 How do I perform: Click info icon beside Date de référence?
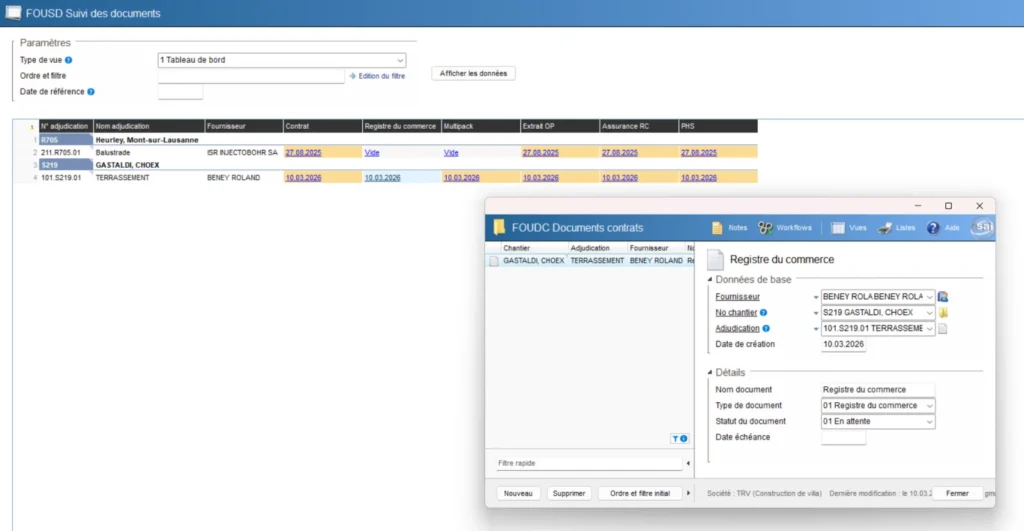click(x=91, y=92)
